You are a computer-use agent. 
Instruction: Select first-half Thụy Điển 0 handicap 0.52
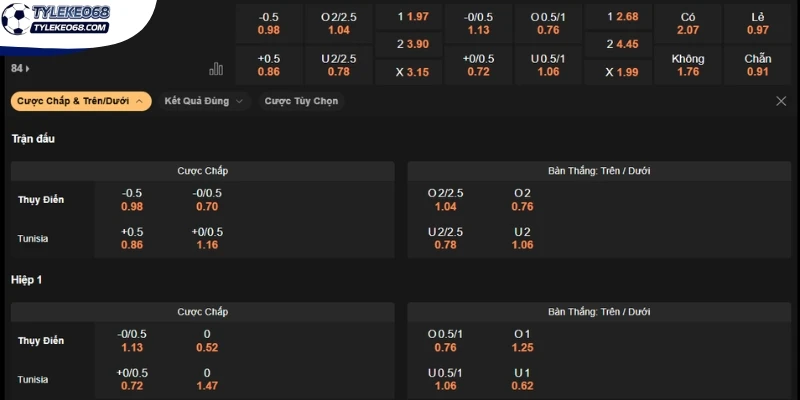[x=207, y=341]
